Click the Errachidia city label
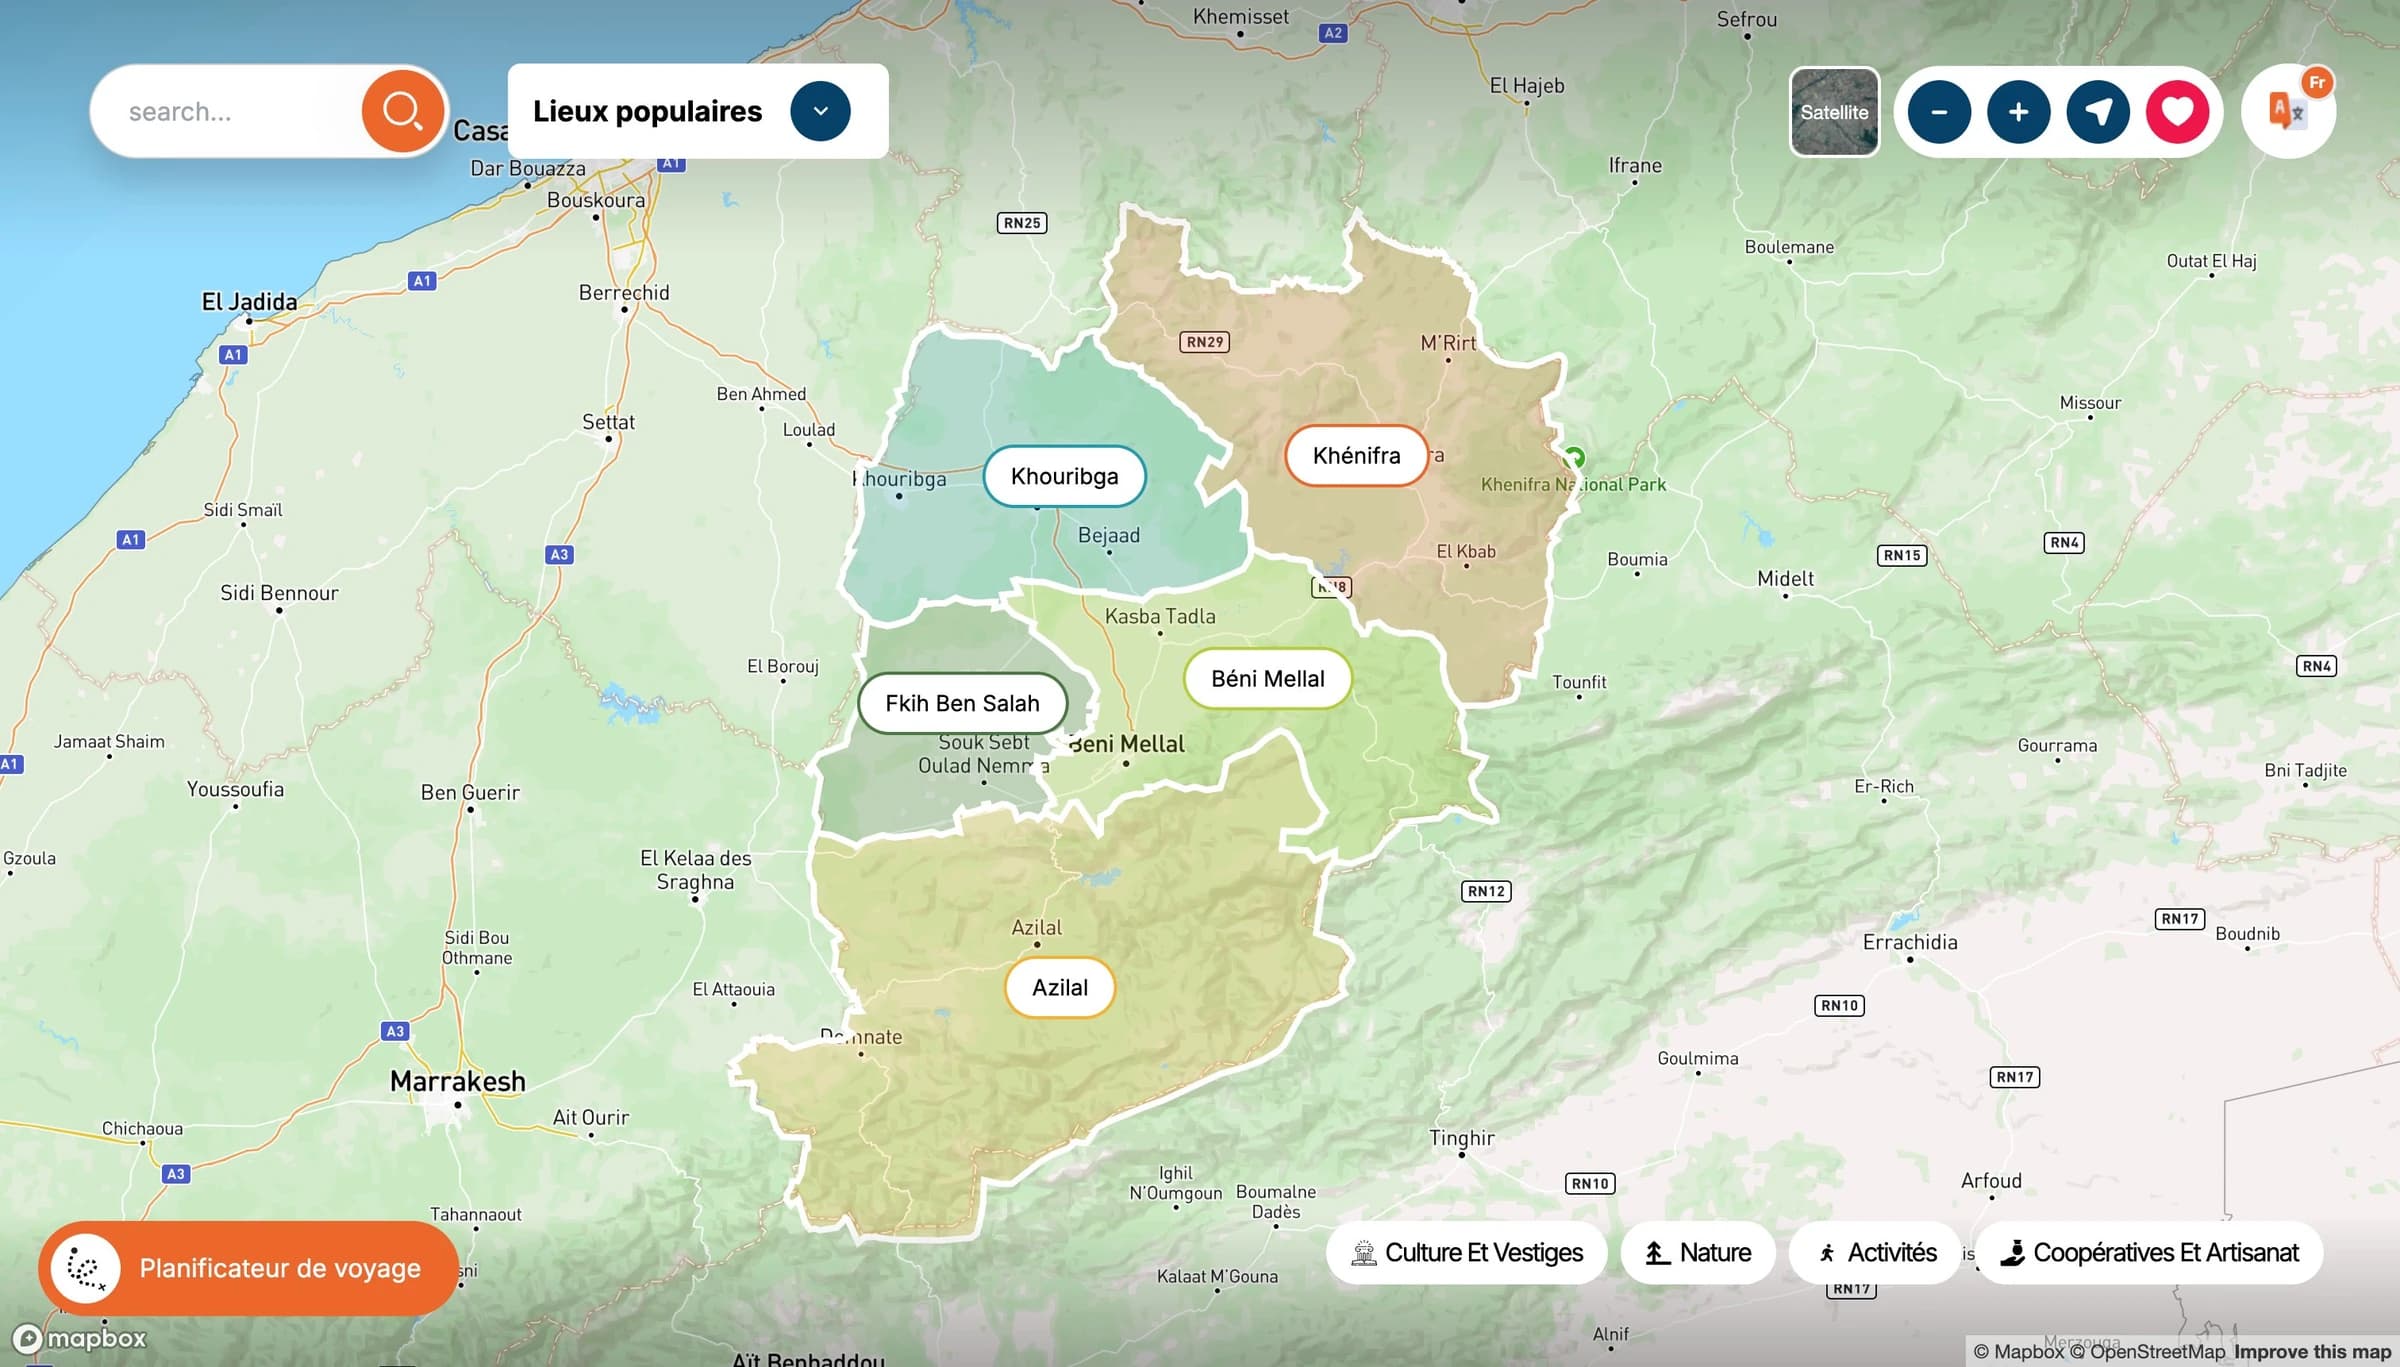The height and width of the screenshot is (1367, 2400). point(1910,942)
